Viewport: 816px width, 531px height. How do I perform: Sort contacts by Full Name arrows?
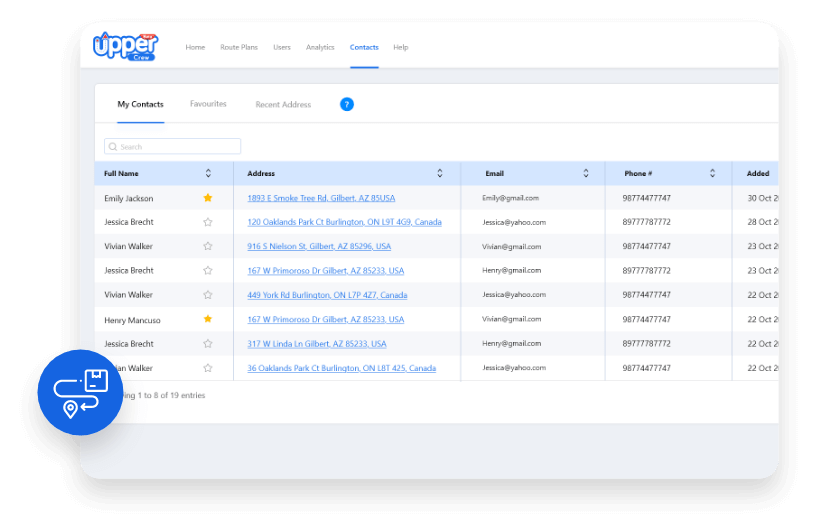(x=208, y=173)
